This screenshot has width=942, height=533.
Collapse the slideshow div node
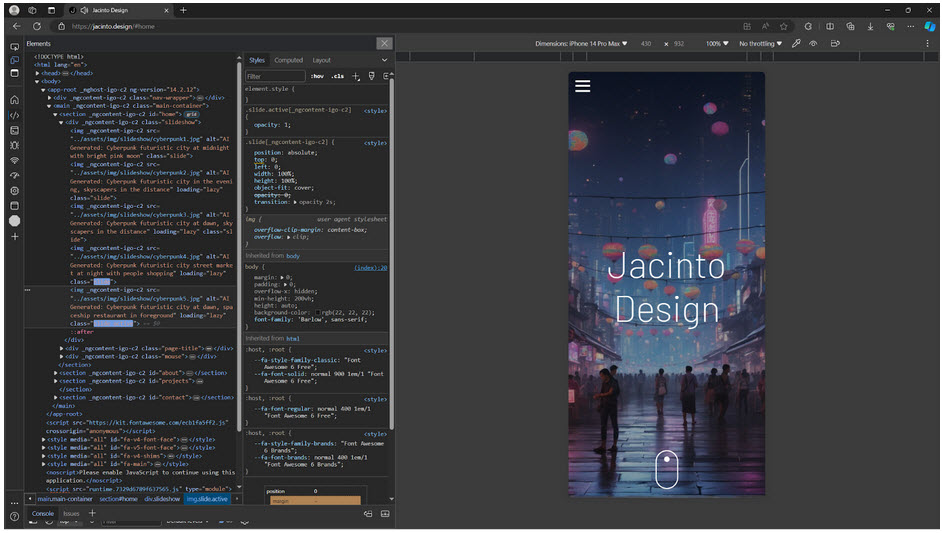(61, 122)
